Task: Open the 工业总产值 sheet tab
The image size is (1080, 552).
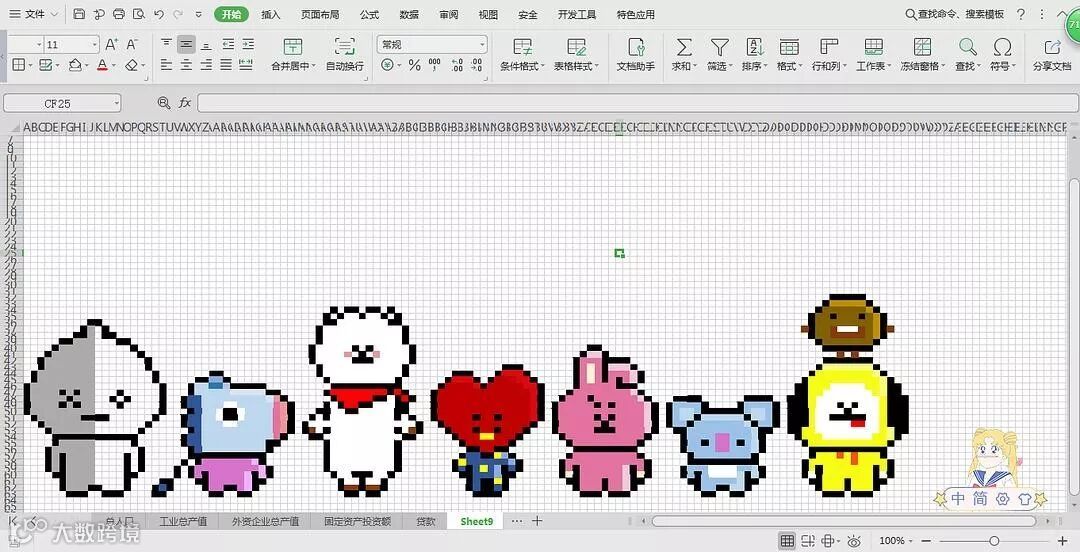Action: (183, 522)
